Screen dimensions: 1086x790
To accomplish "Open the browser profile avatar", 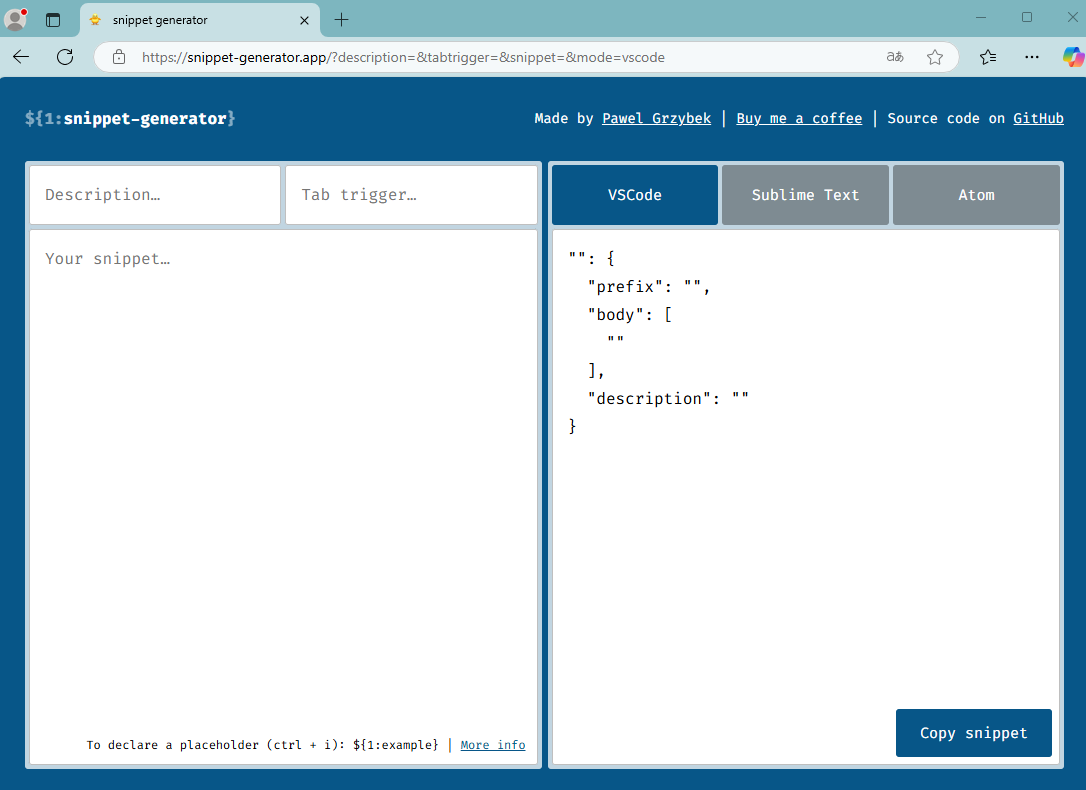I will pyautogui.click(x=15, y=19).
